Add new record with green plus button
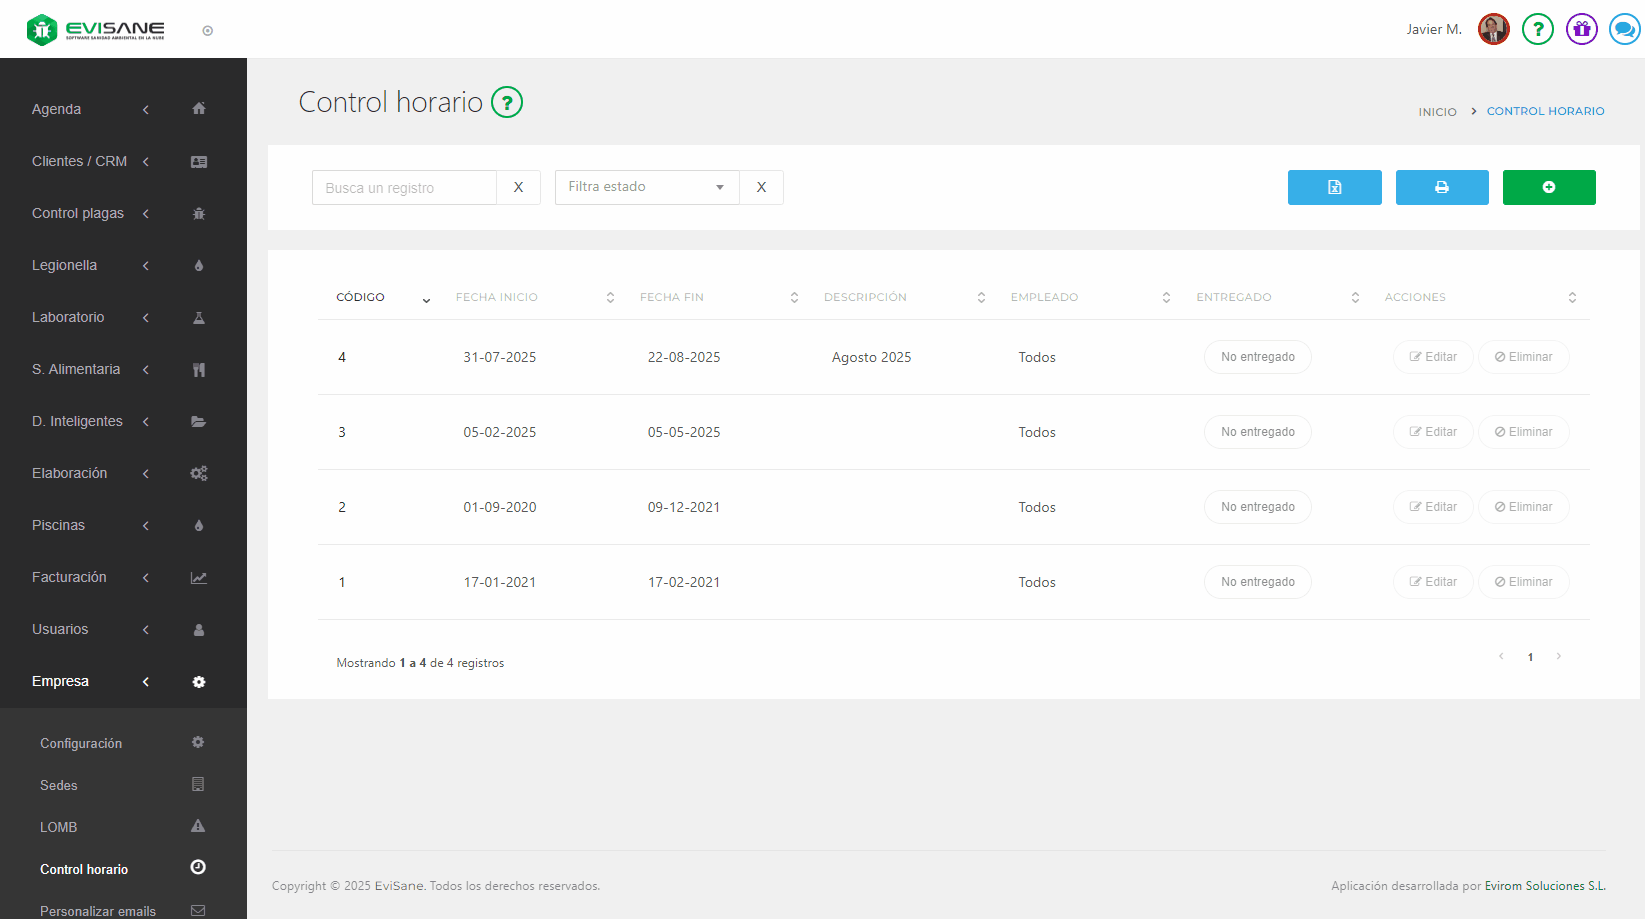1645x919 pixels. tap(1549, 187)
